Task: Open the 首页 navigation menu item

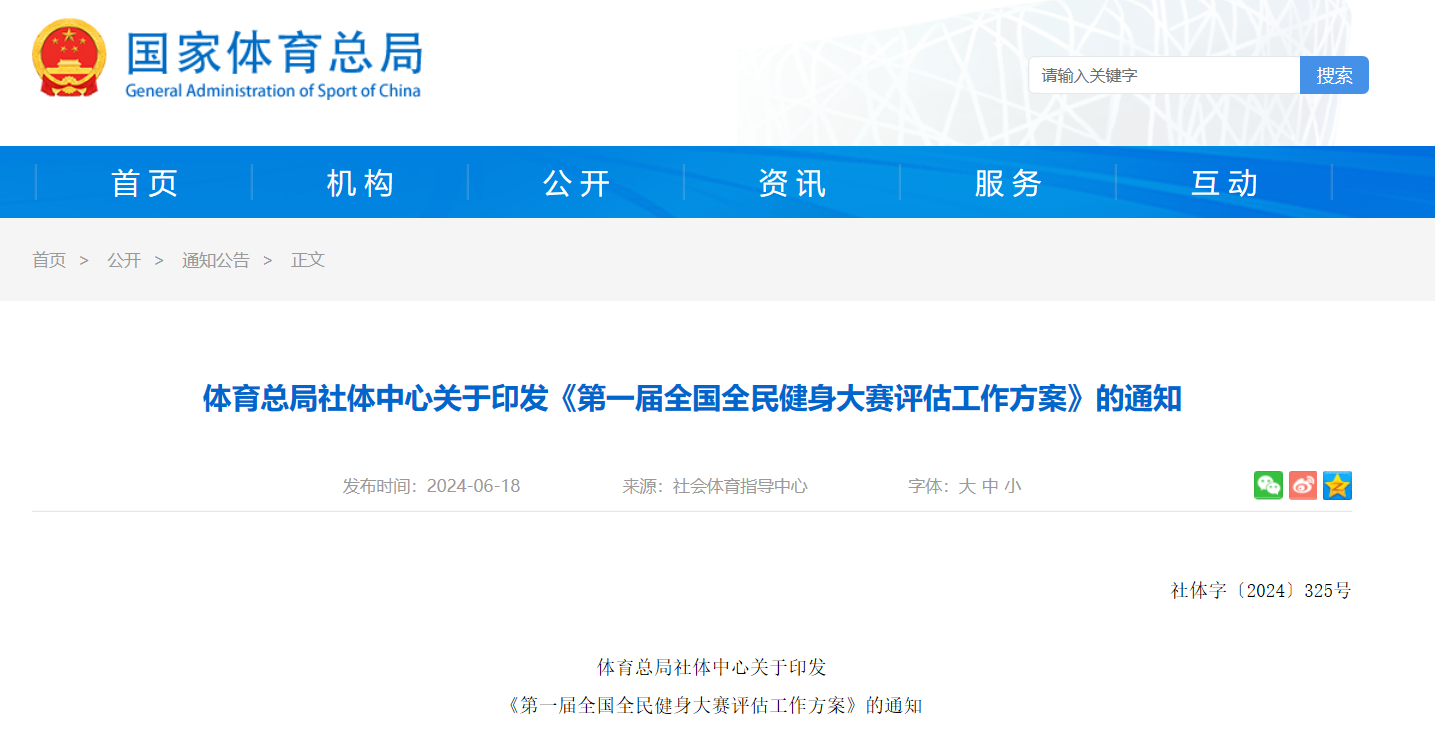Action: coord(144,183)
